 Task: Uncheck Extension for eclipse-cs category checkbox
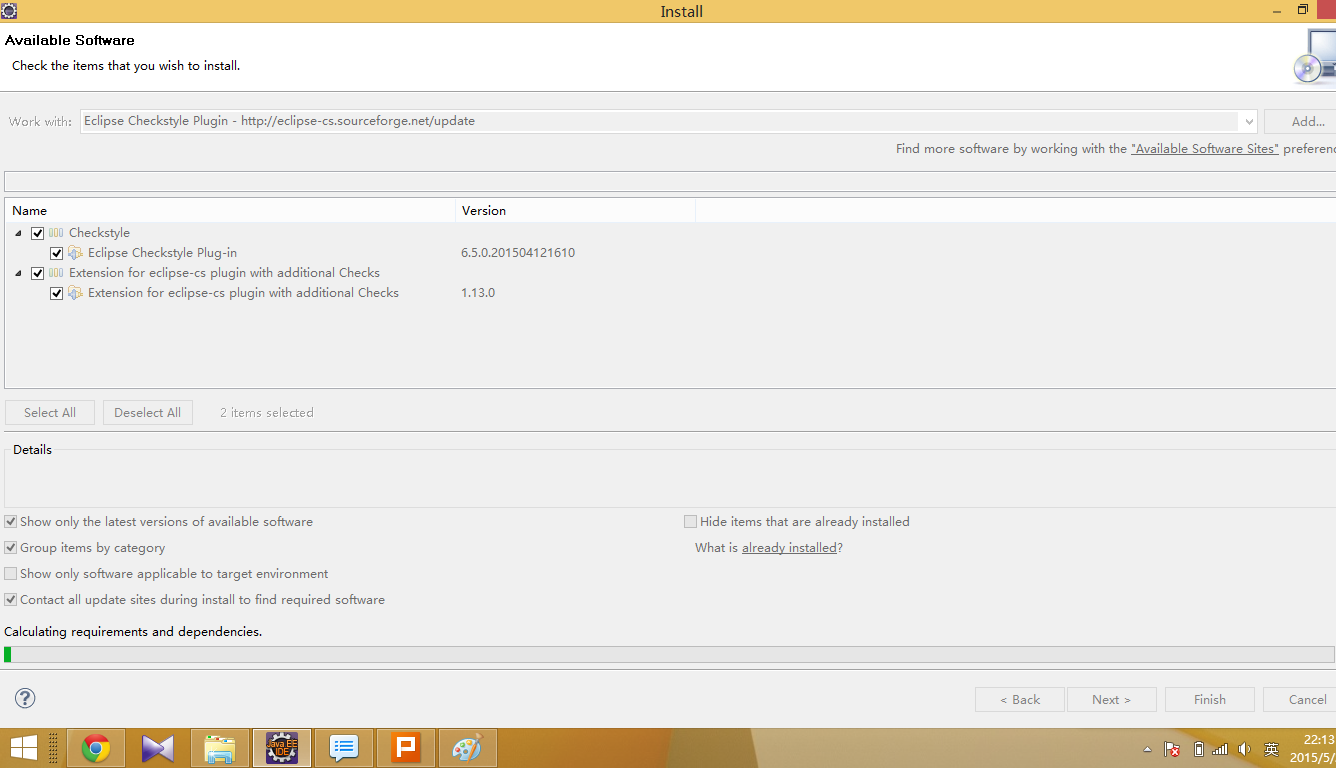coord(38,273)
